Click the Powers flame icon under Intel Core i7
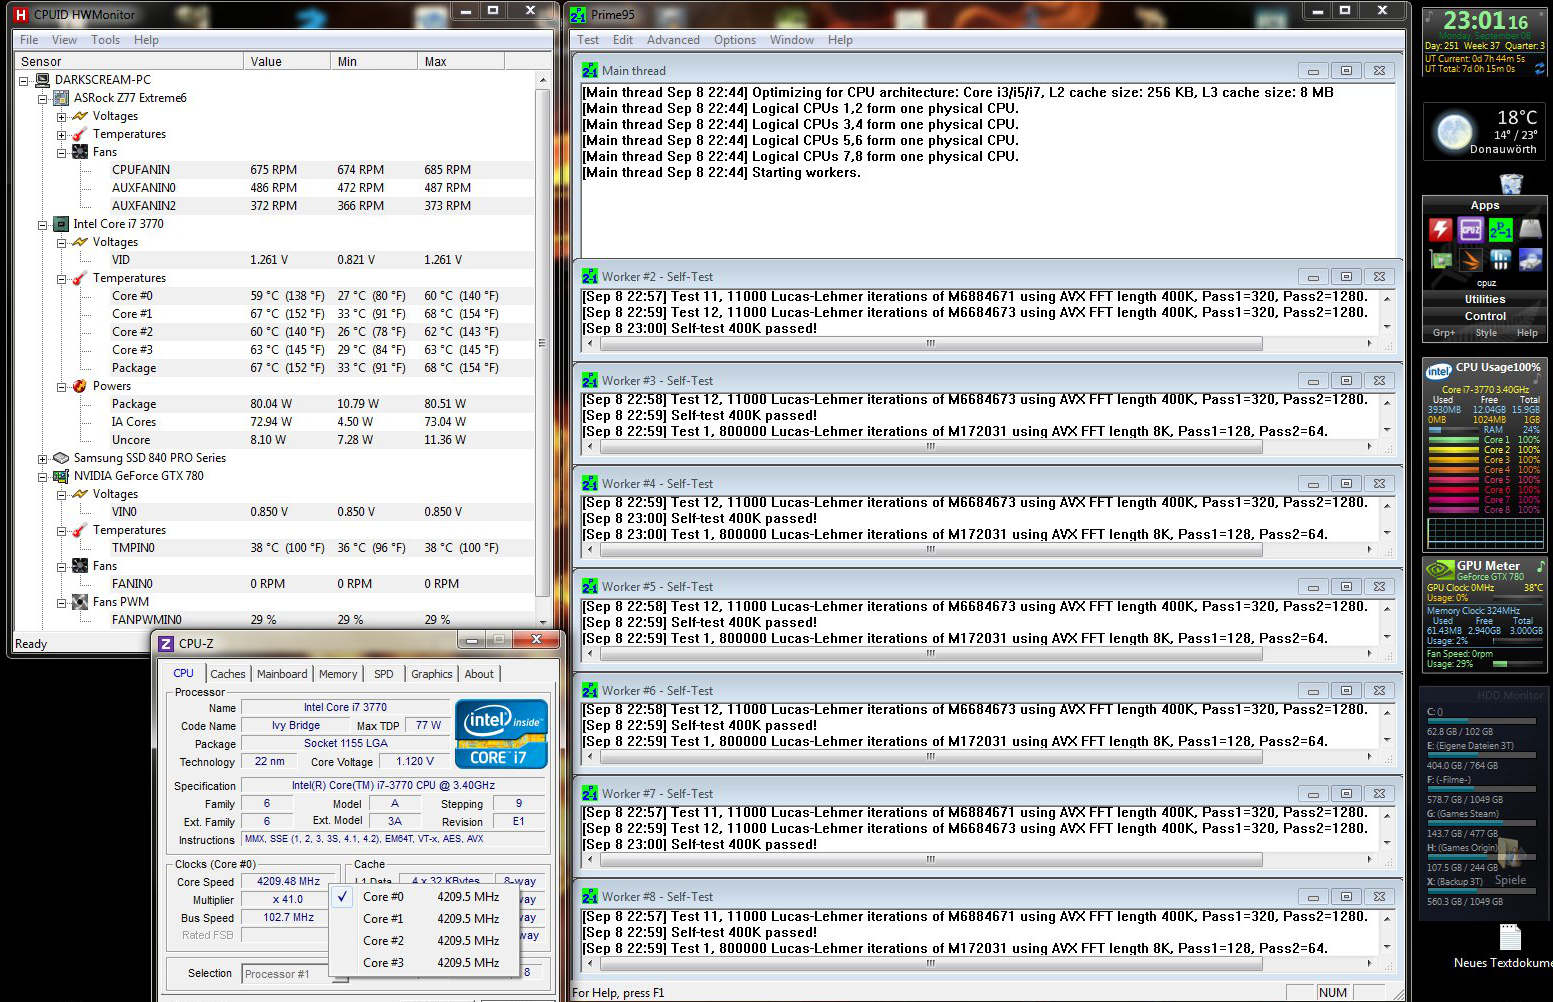1553x1002 pixels. pos(80,386)
